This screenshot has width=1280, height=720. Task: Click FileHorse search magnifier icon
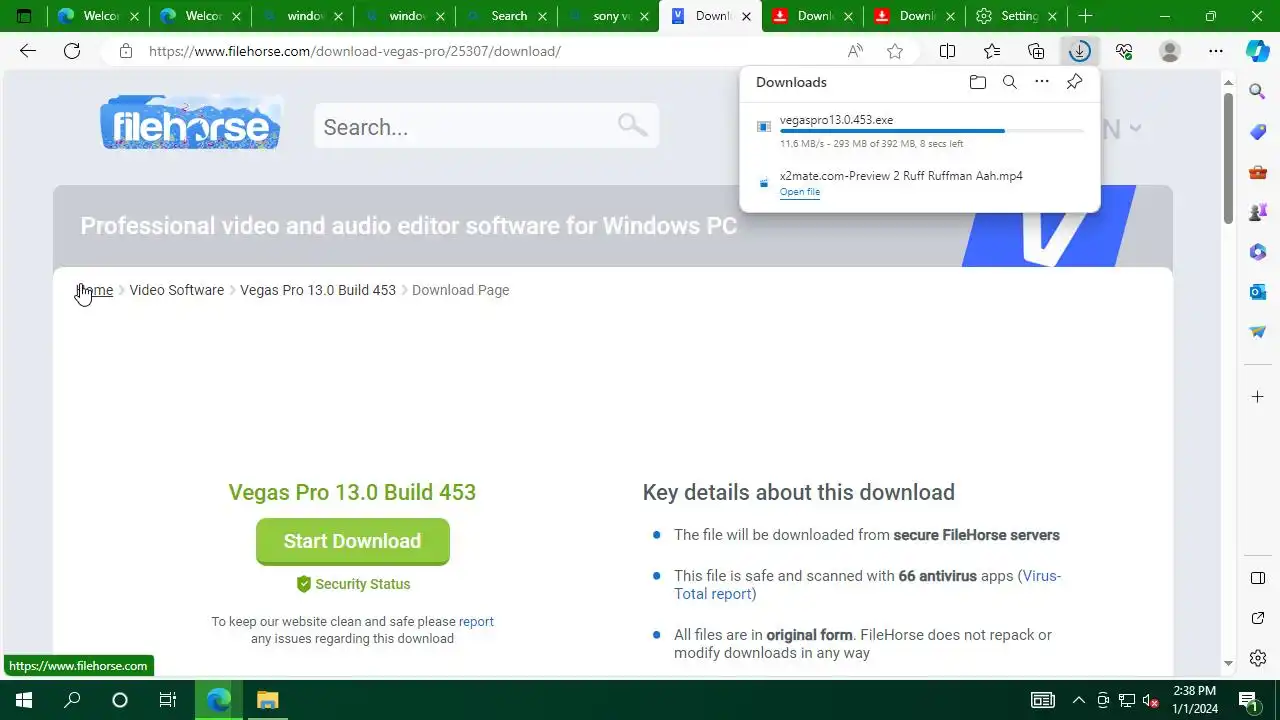coord(632,125)
